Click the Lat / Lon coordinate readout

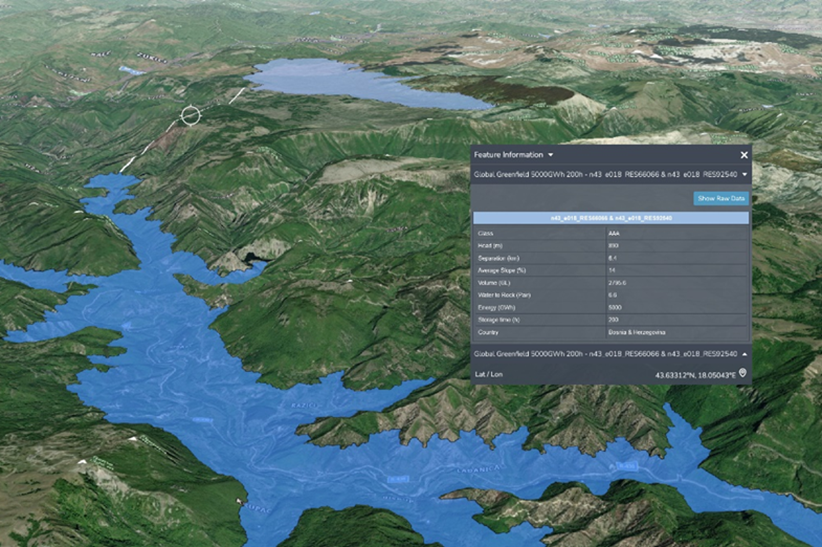(694, 374)
